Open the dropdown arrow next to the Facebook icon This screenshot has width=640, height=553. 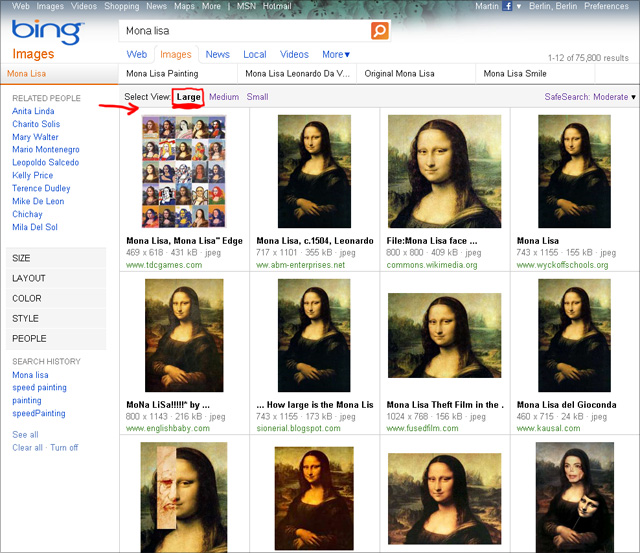pyautogui.click(x=519, y=7)
